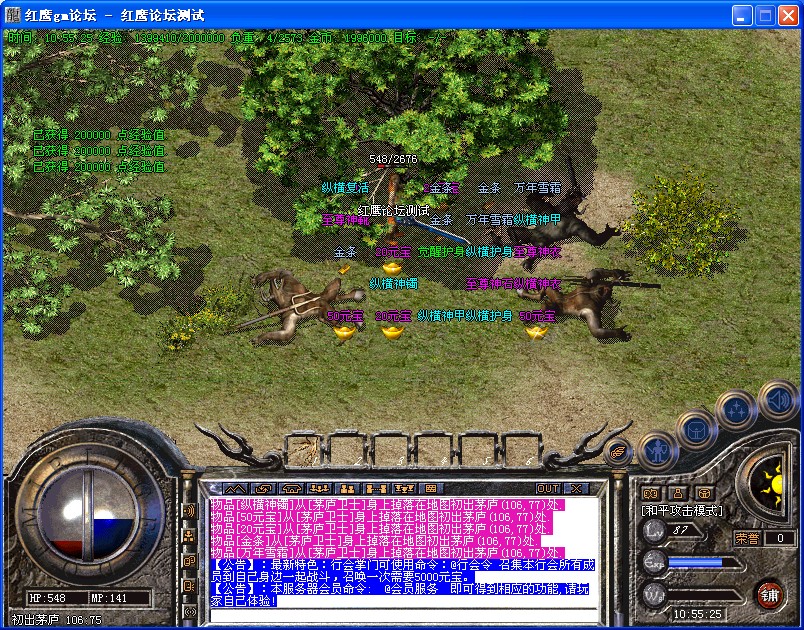Click the 初出茅庐 106:75 map location text

pos(56,620)
